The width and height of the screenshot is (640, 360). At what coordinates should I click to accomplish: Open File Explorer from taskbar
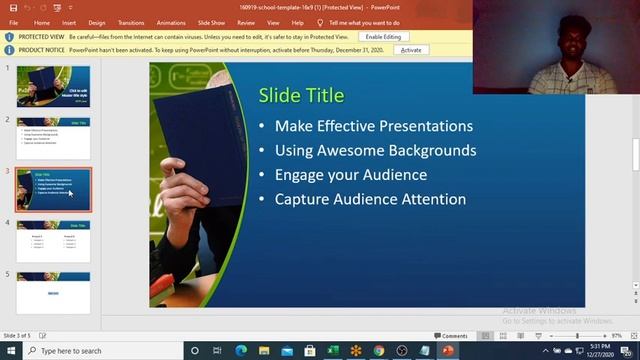[x=264, y=351]
